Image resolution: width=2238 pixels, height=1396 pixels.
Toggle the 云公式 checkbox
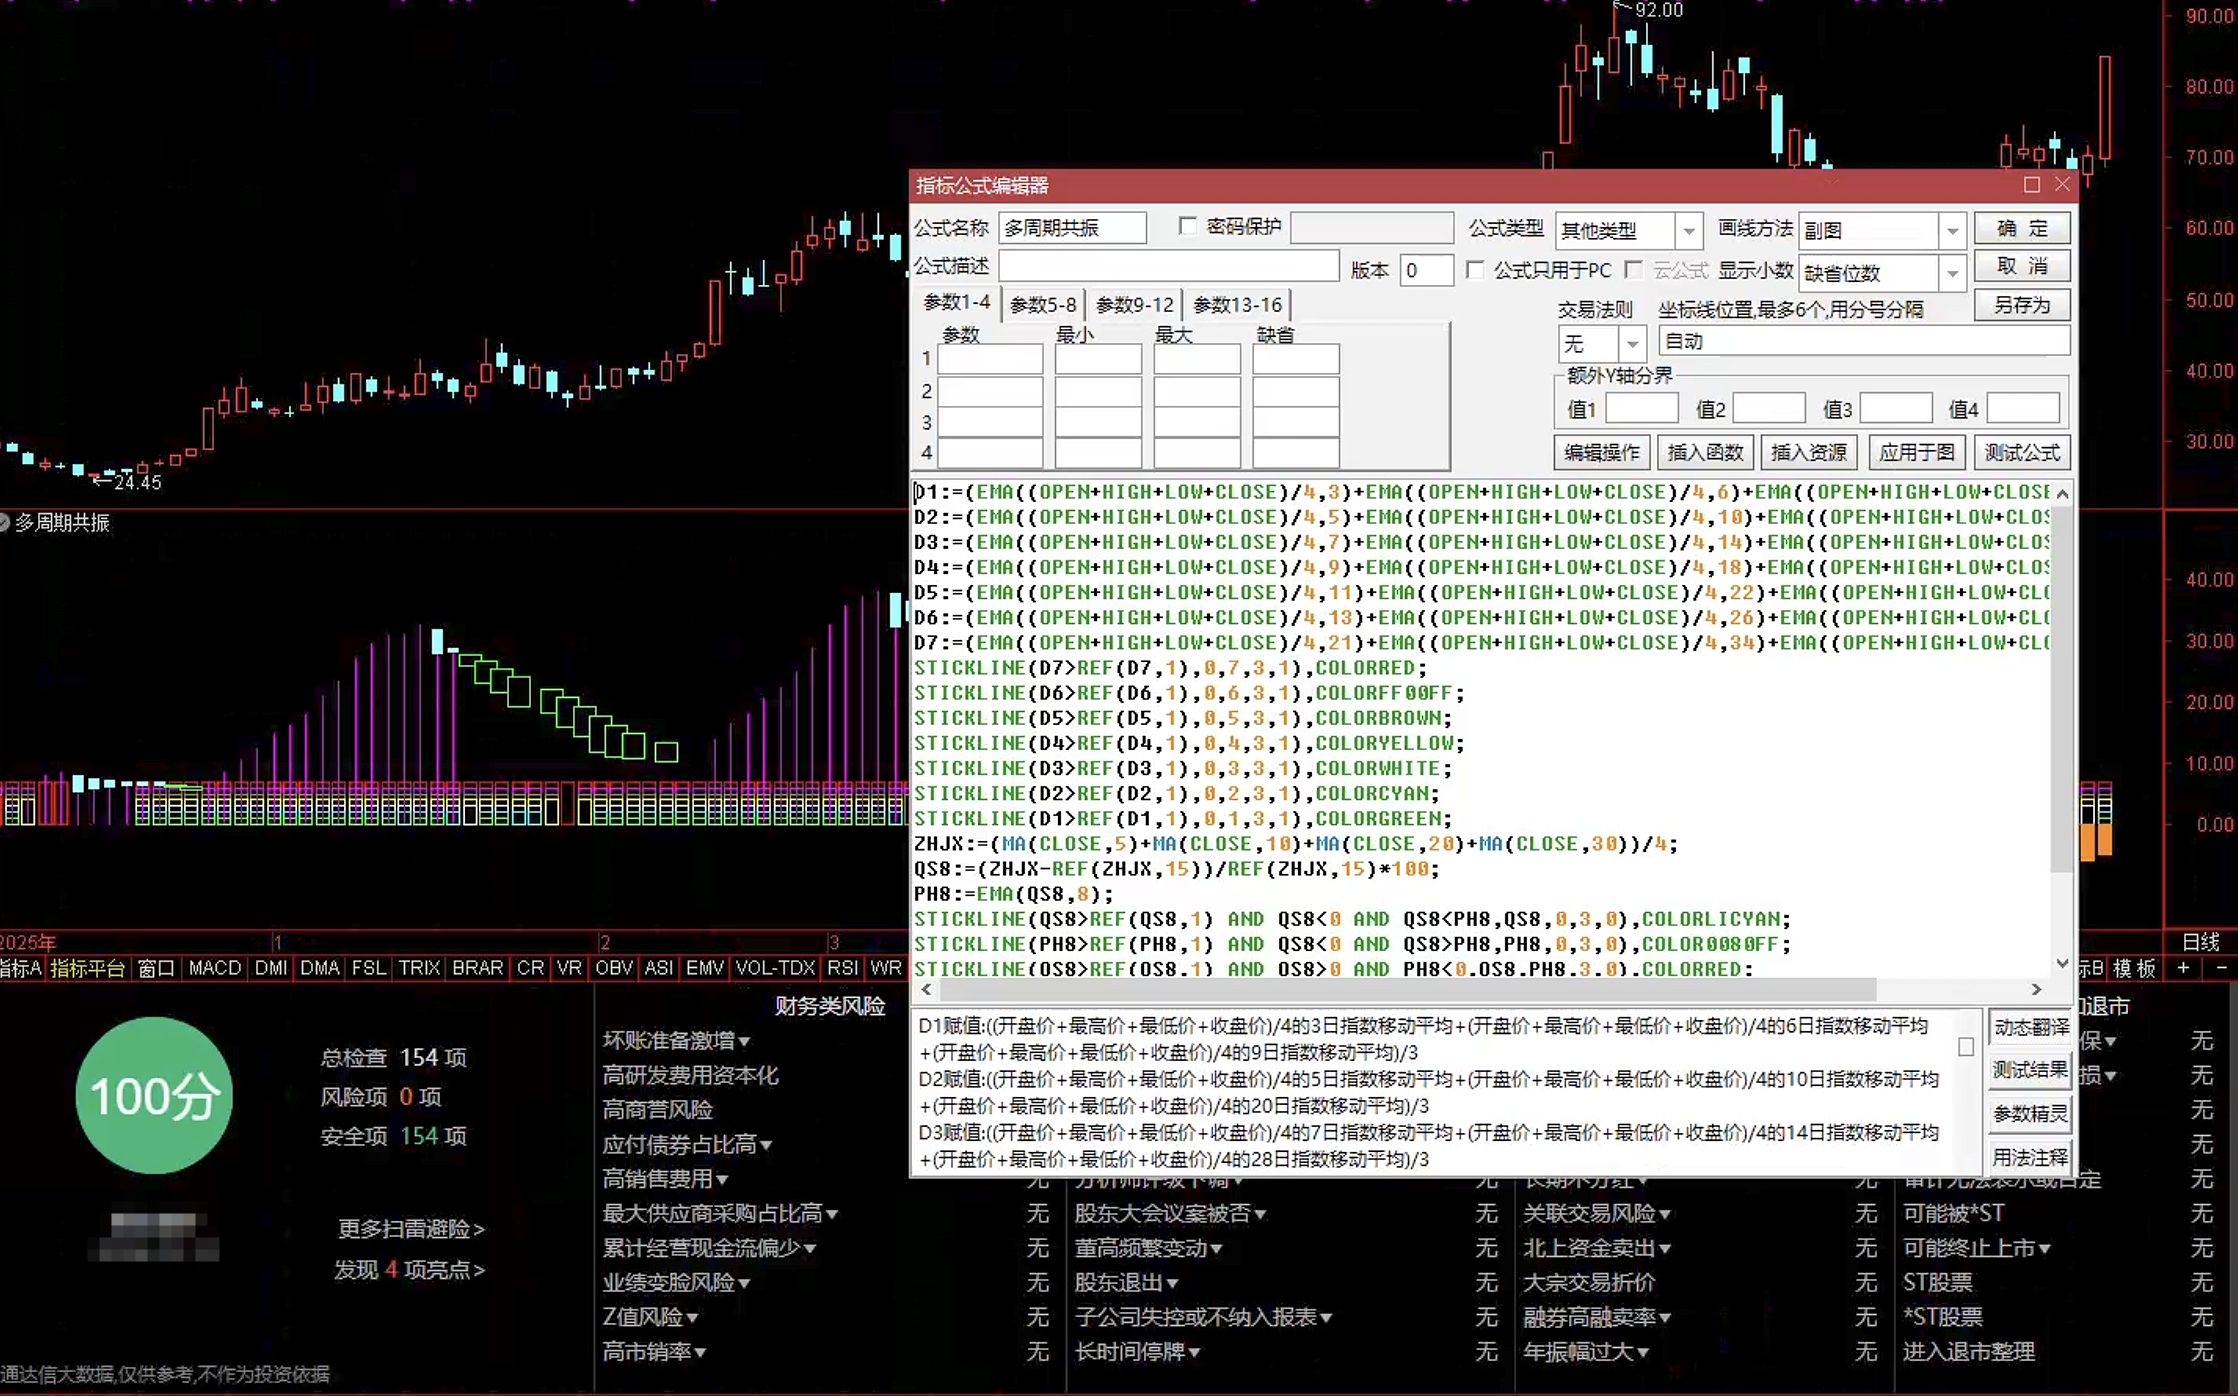[1634, 270]
